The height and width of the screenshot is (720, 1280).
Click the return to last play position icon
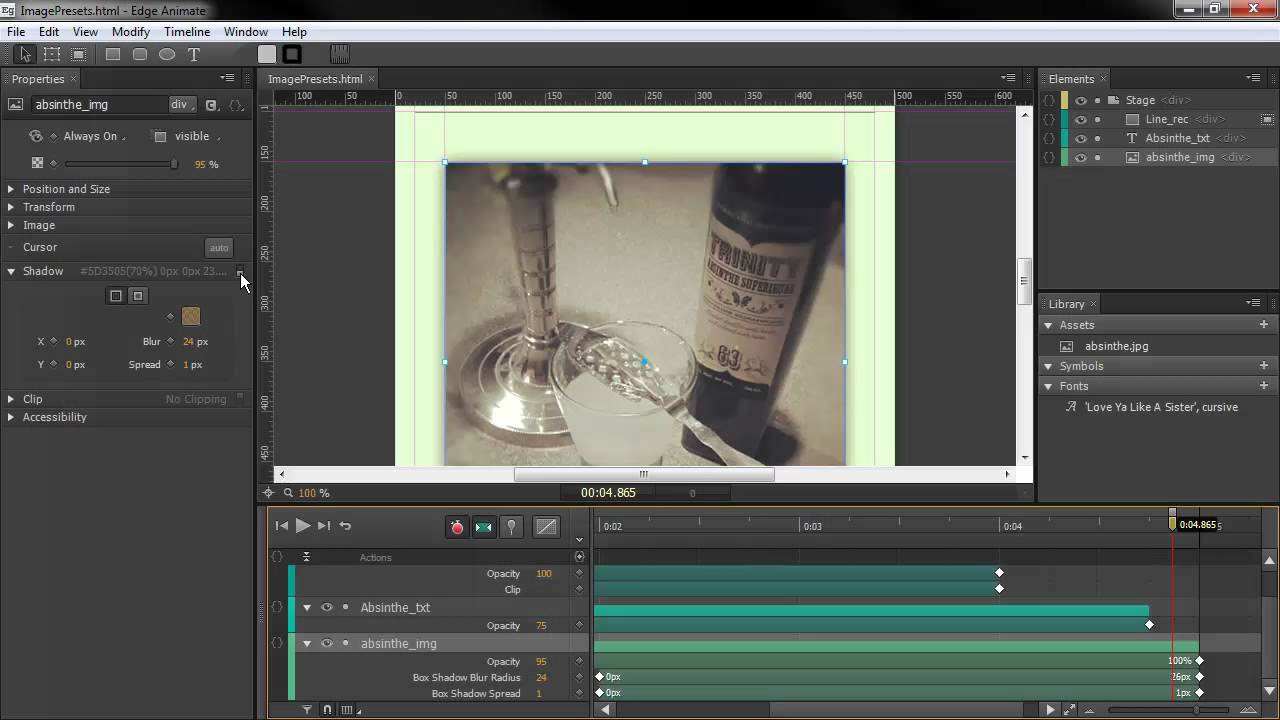tap(345, 526)
